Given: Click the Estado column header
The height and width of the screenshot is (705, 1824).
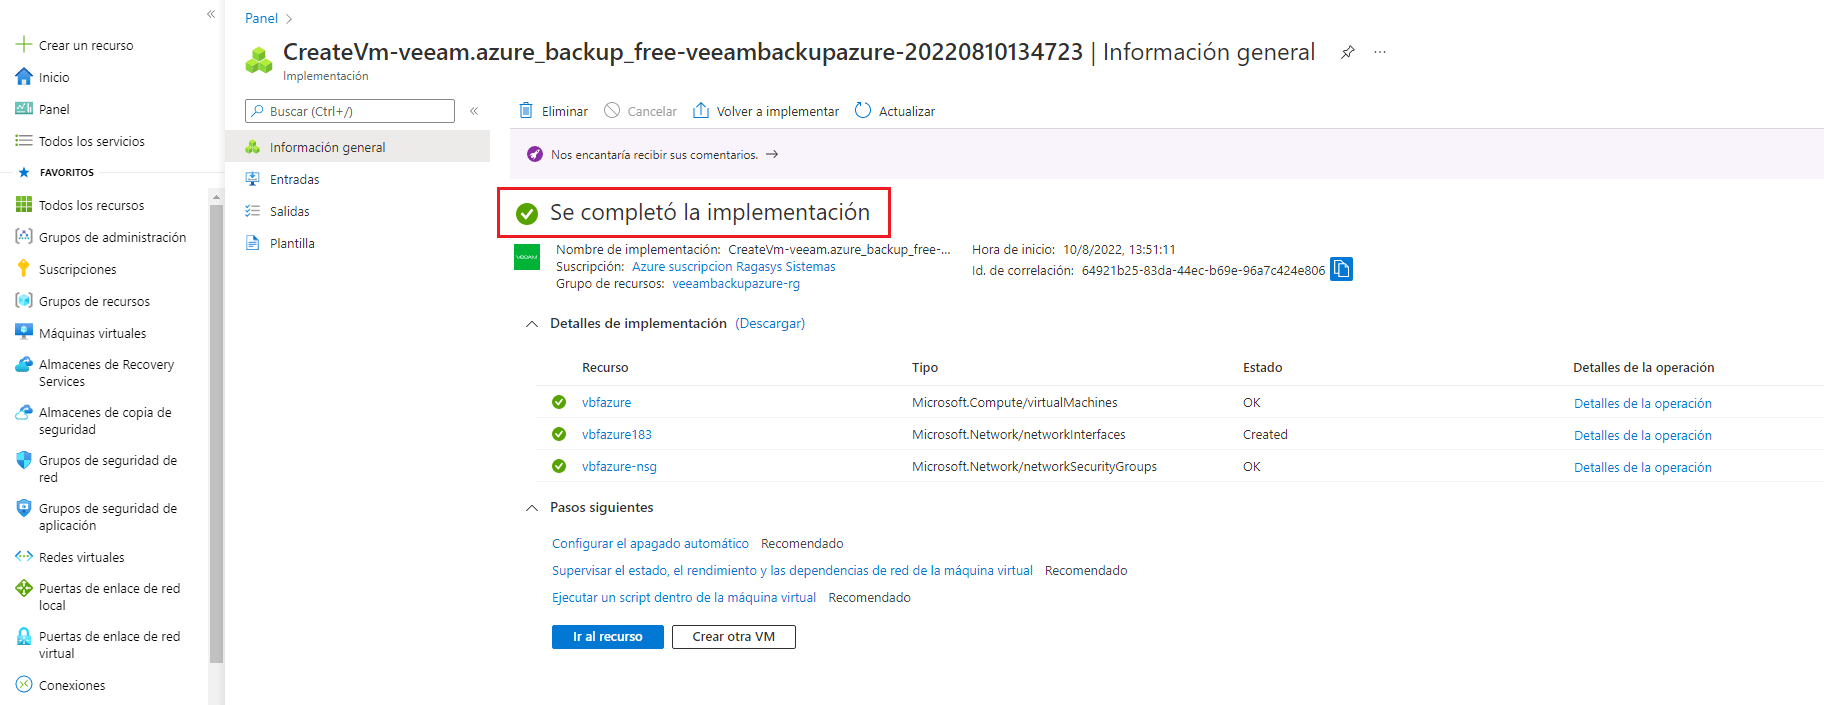Looking at the screenshot, I should 1262,367.
